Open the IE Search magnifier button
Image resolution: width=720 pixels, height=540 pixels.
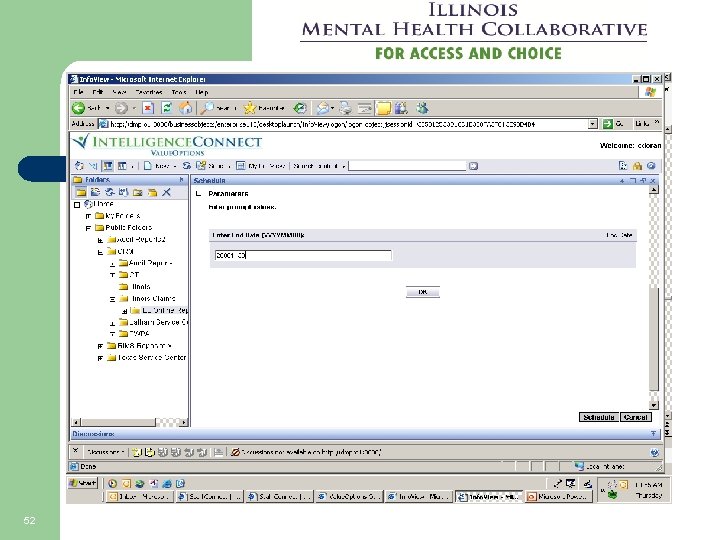coord(219,108)
